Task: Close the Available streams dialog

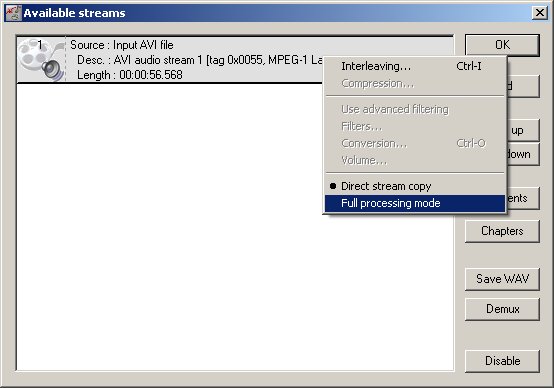Action: click(540, 13)
